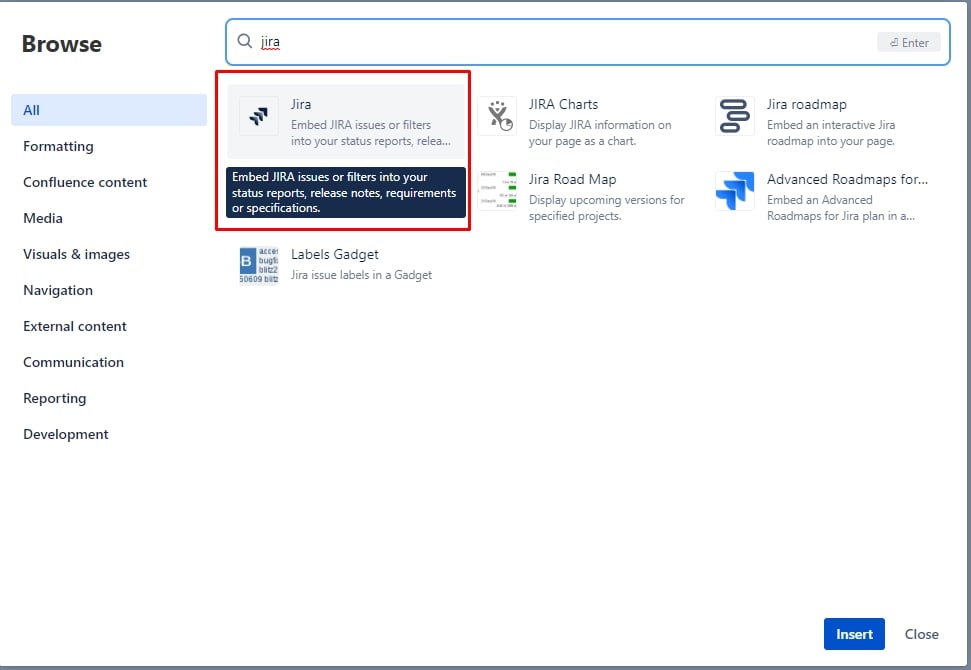Click 'Embed an Advanced Roadmaps' description
Viewport: 971px width, 670px height.
coord(840,207)
